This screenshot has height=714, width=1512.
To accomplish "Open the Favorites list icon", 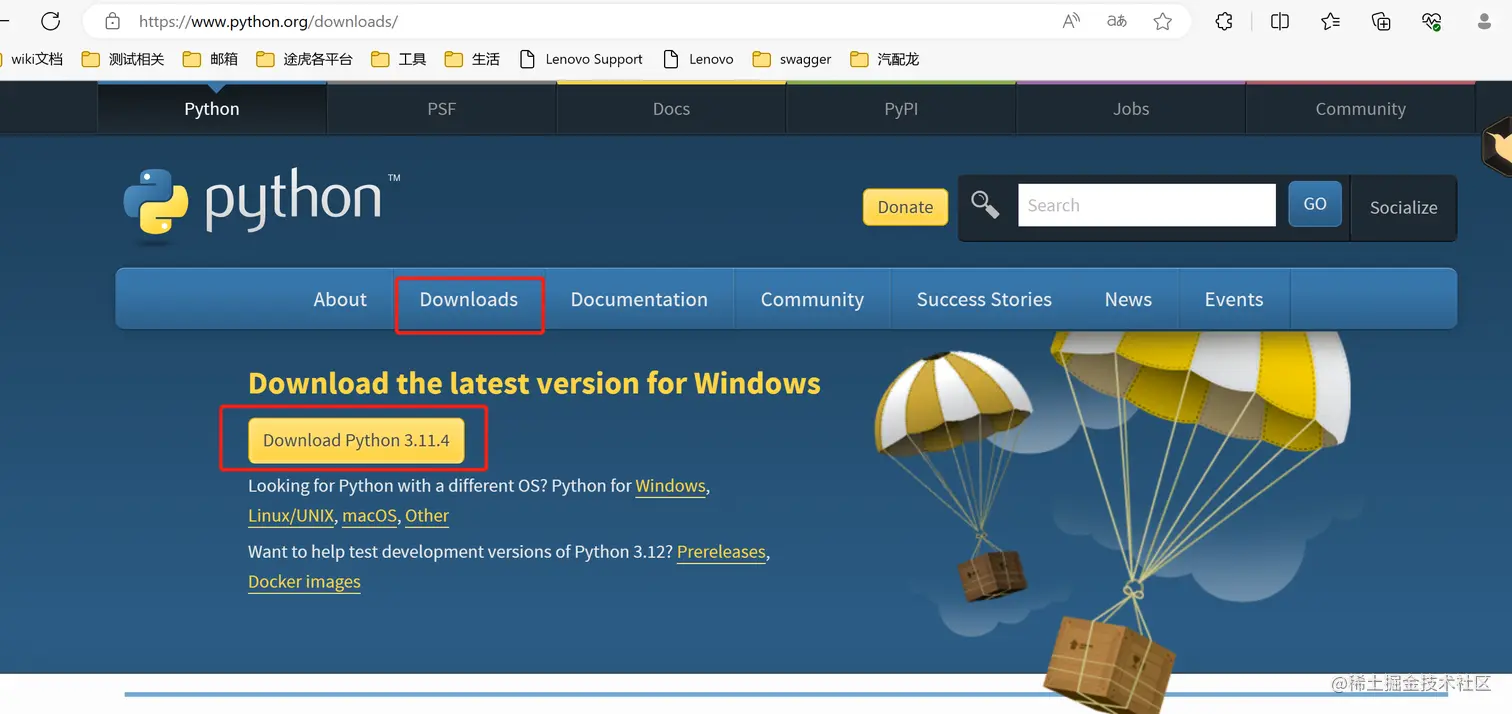I will point(1330,21).
